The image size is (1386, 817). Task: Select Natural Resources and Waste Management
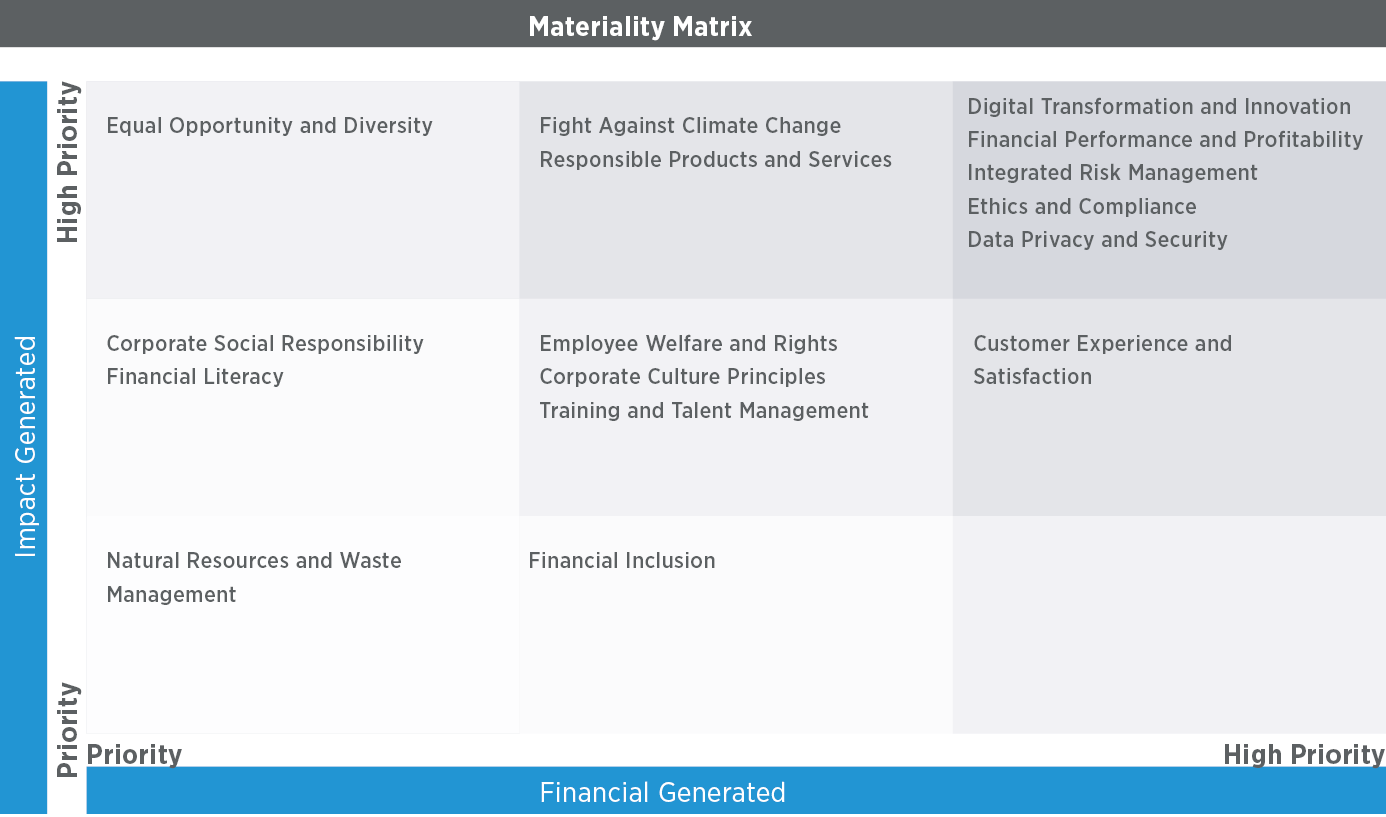pyautogui.click(x=254, y=578)
